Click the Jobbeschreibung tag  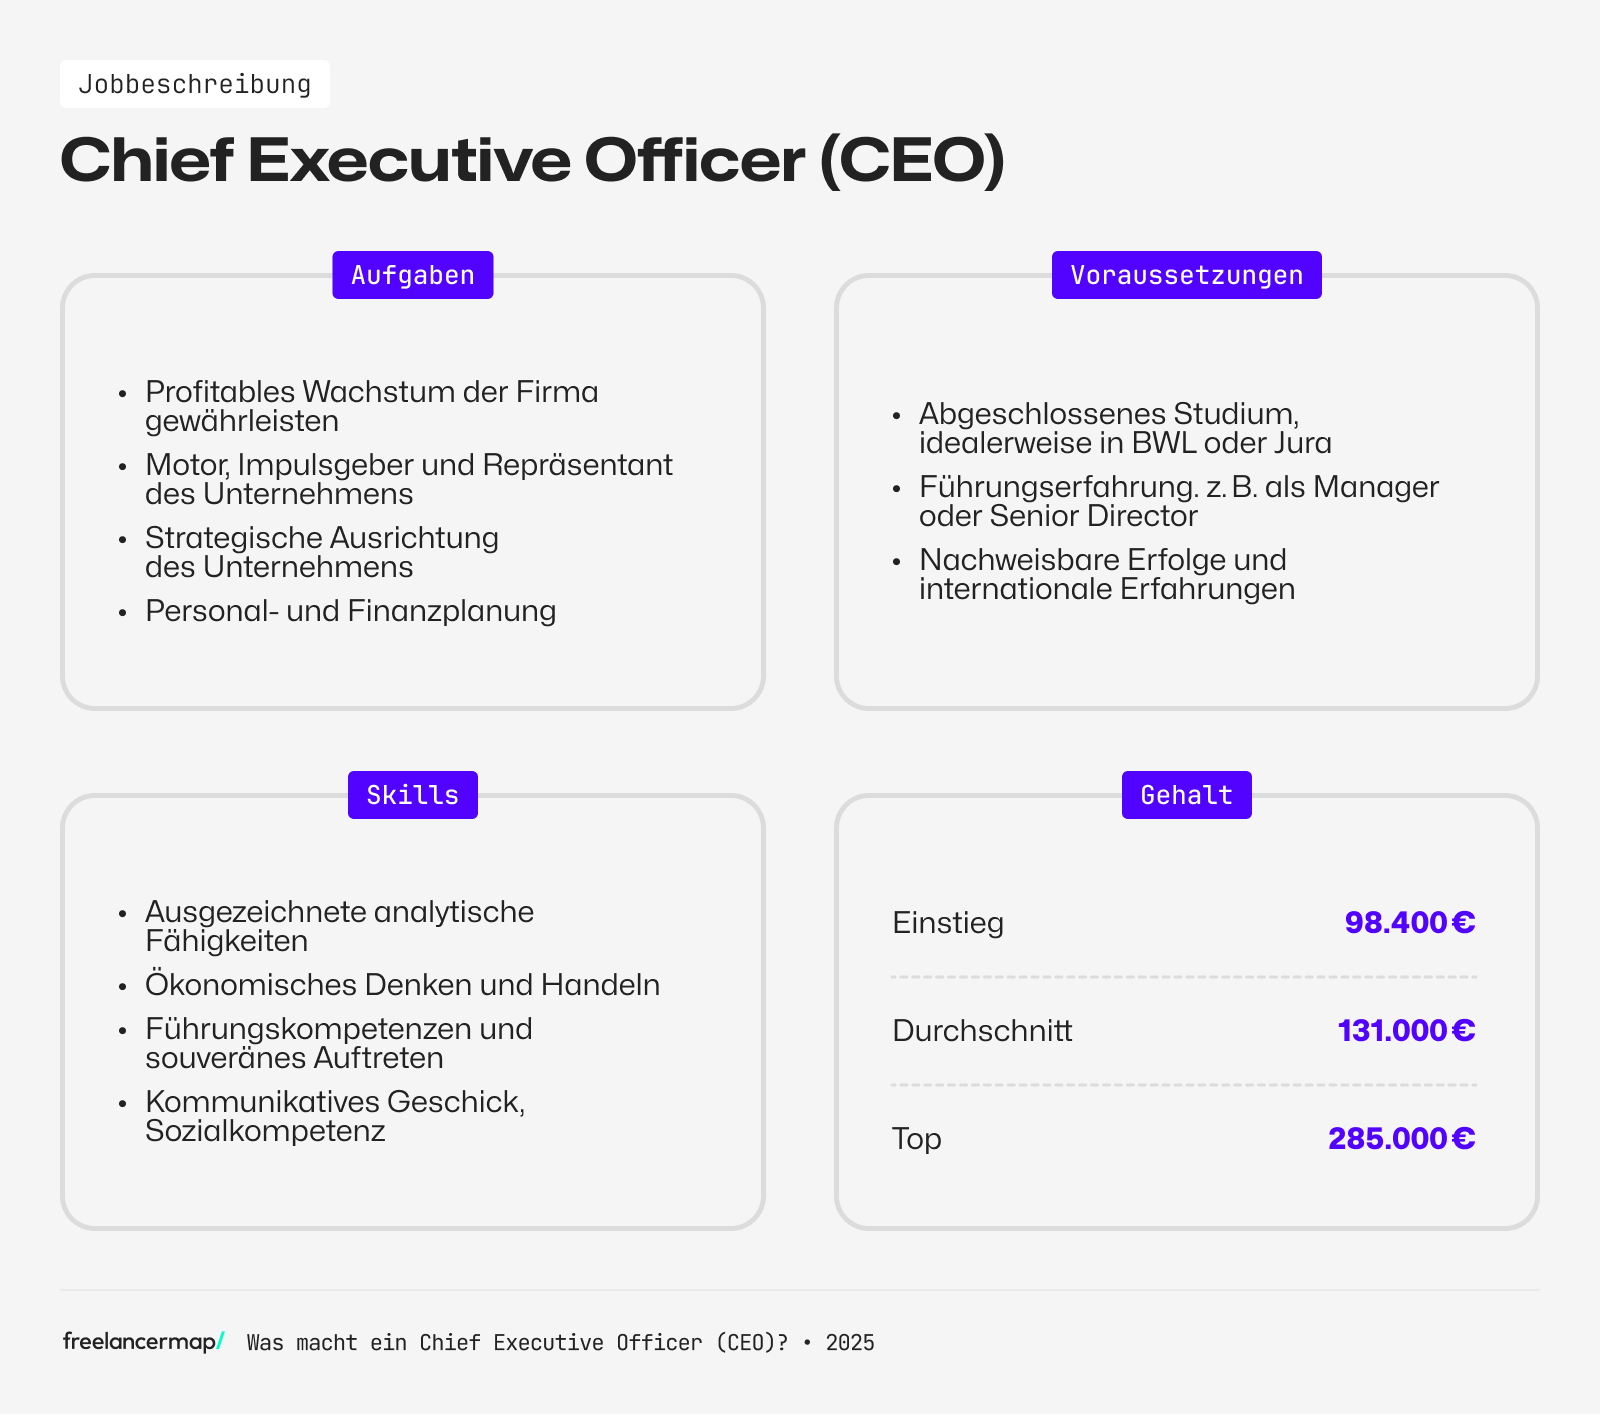[195, 84]
